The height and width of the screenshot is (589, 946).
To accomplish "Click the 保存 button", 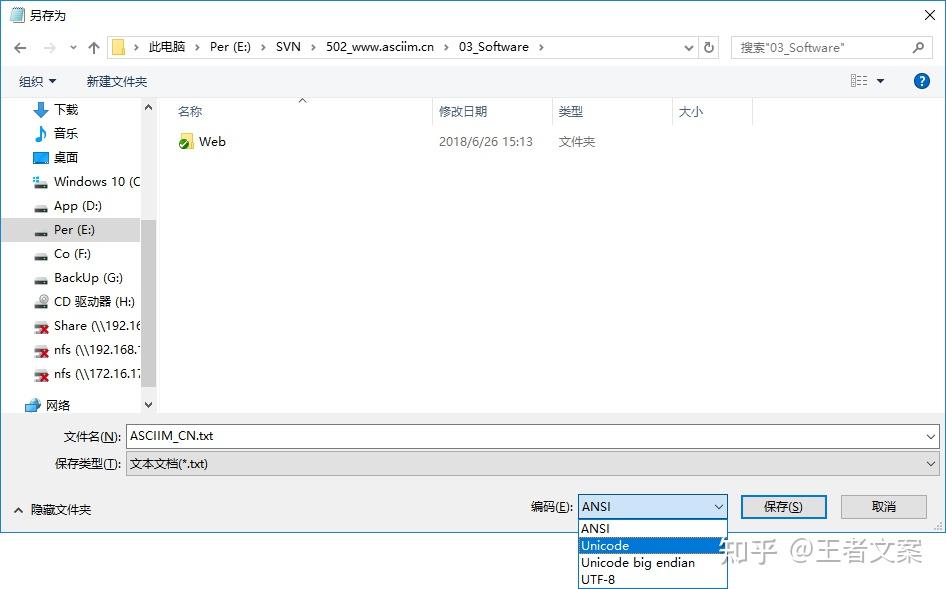I will click(782, 507).
